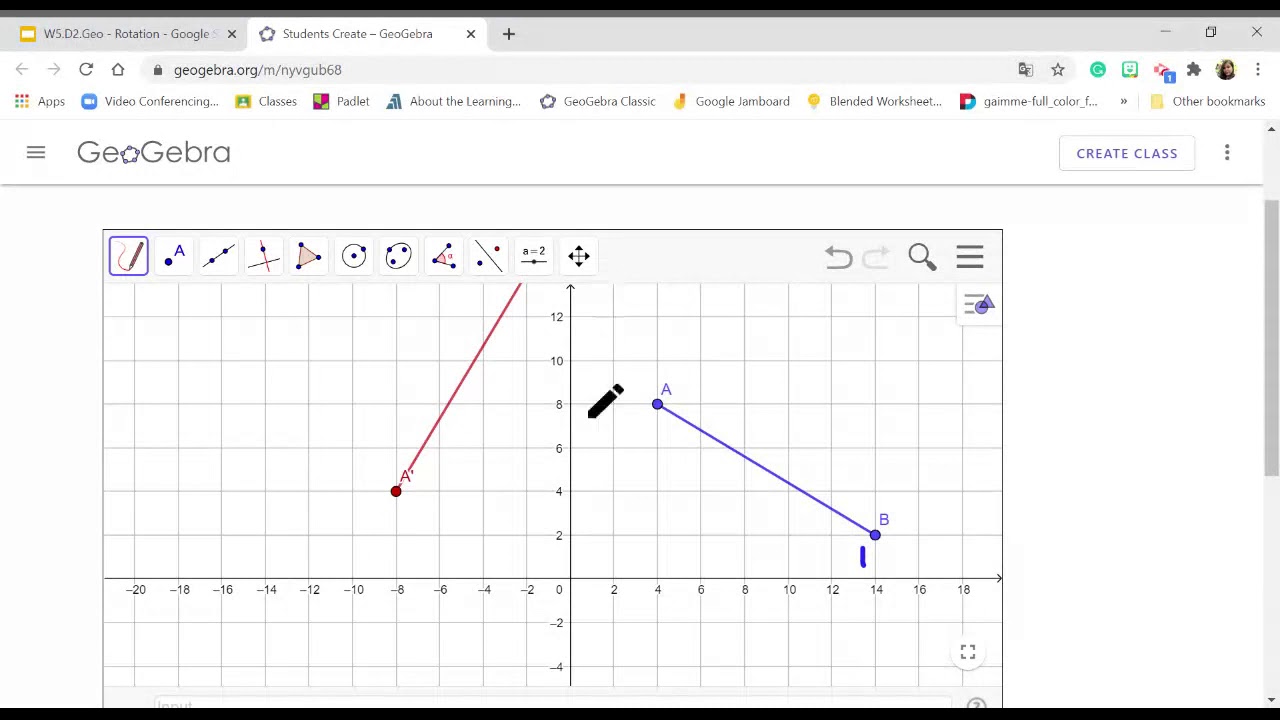
Task: Open the Classes bookmark folder
Action: point(266,101)
